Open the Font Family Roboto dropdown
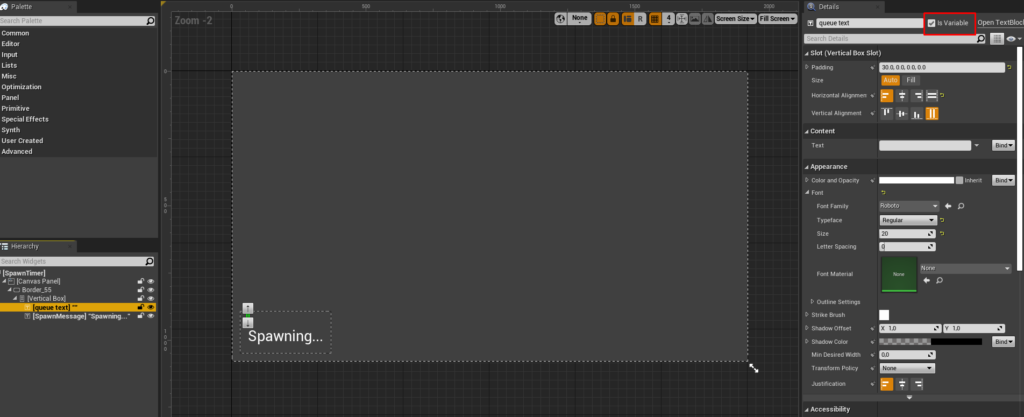 [x=909, y=206]
